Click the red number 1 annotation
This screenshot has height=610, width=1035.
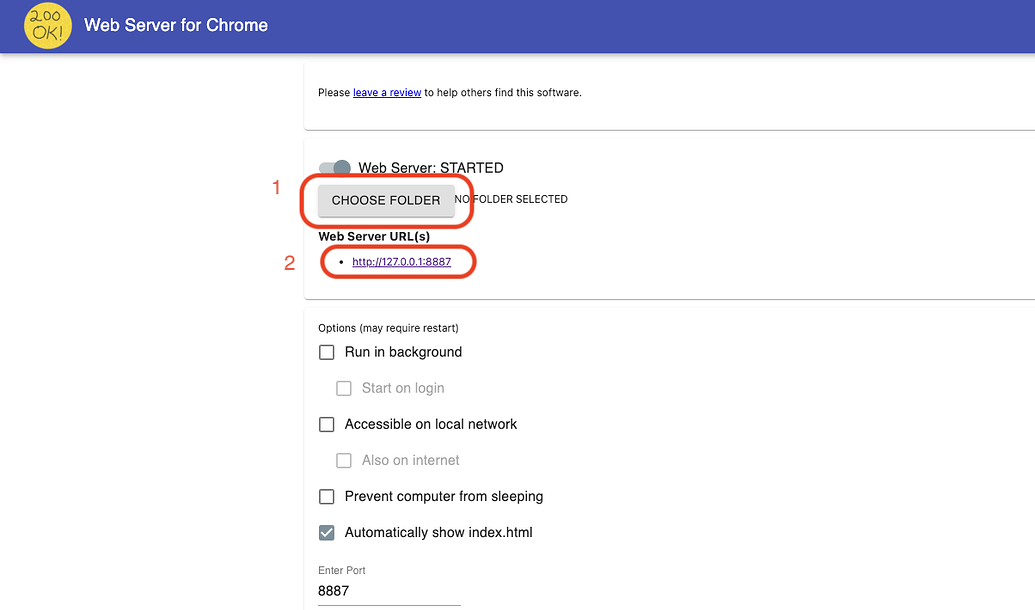[x=277, y=187]
